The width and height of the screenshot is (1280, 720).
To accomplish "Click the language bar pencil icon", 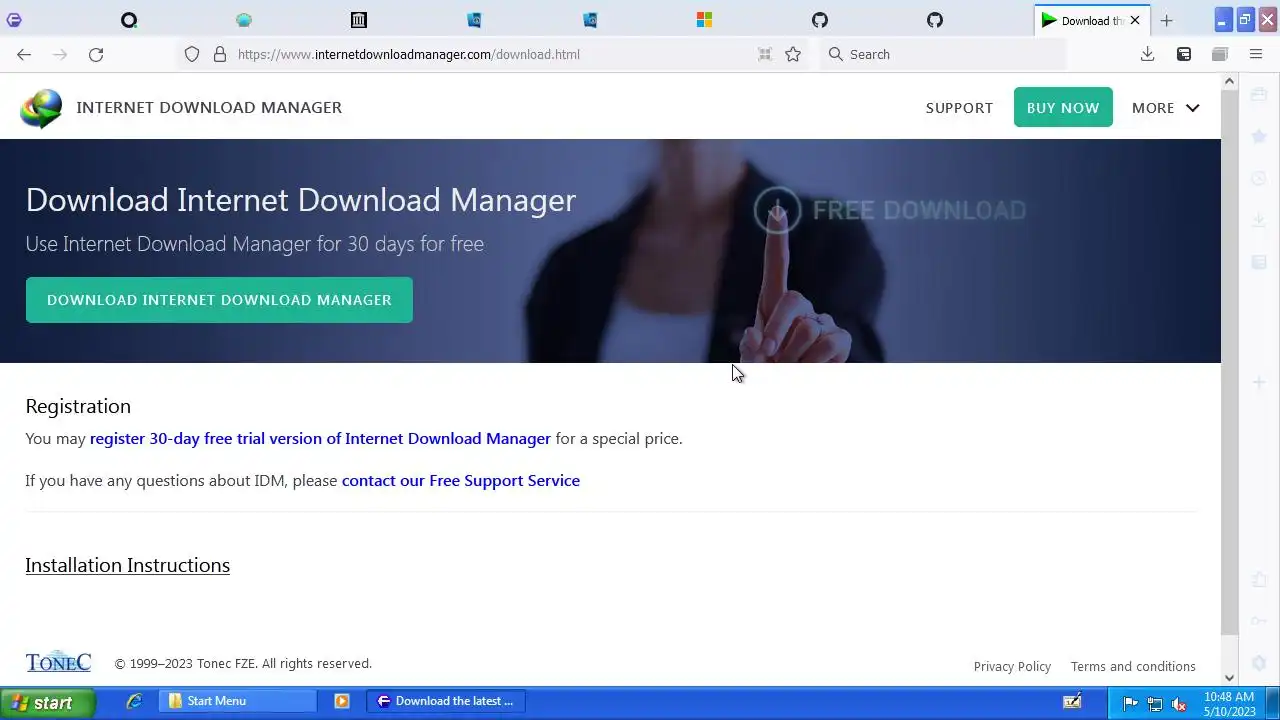I will pos(1072,701).
